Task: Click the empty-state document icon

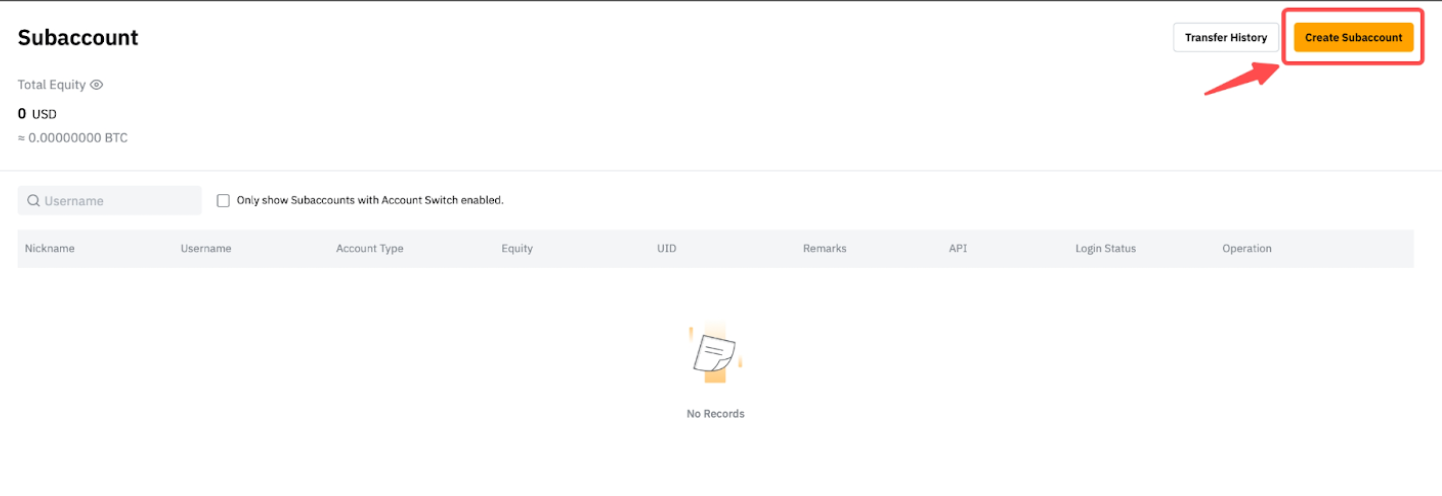Action: tap(715, 355)
